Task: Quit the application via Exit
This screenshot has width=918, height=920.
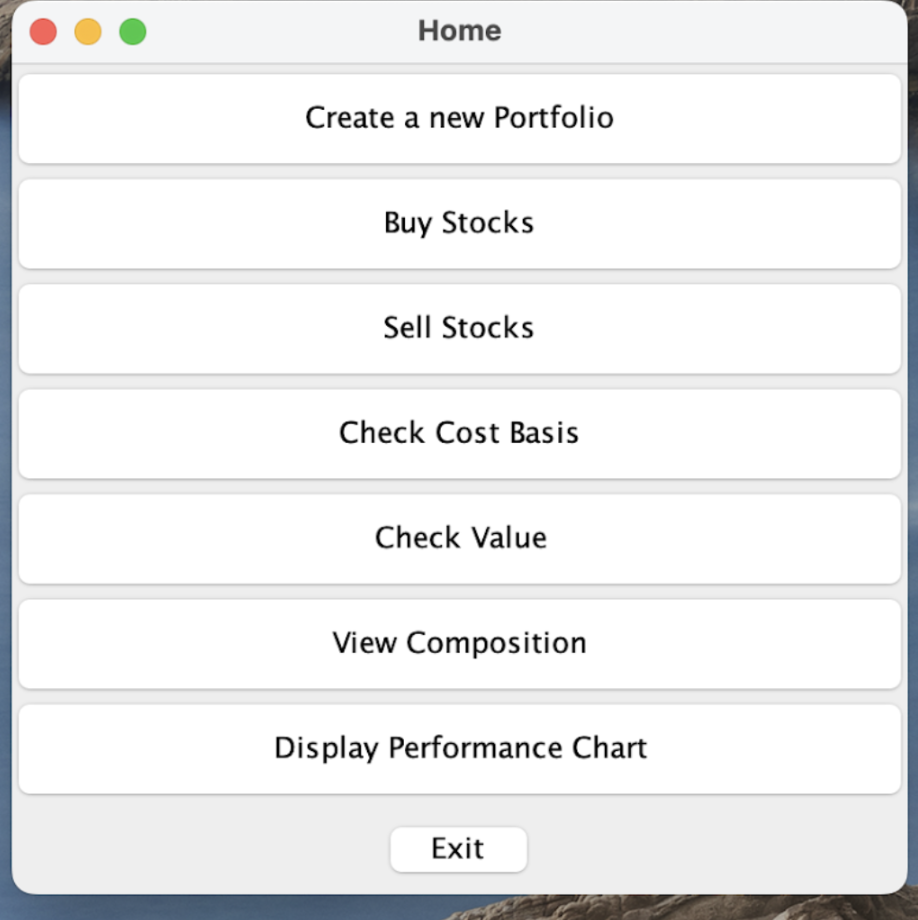Action: 458,849
